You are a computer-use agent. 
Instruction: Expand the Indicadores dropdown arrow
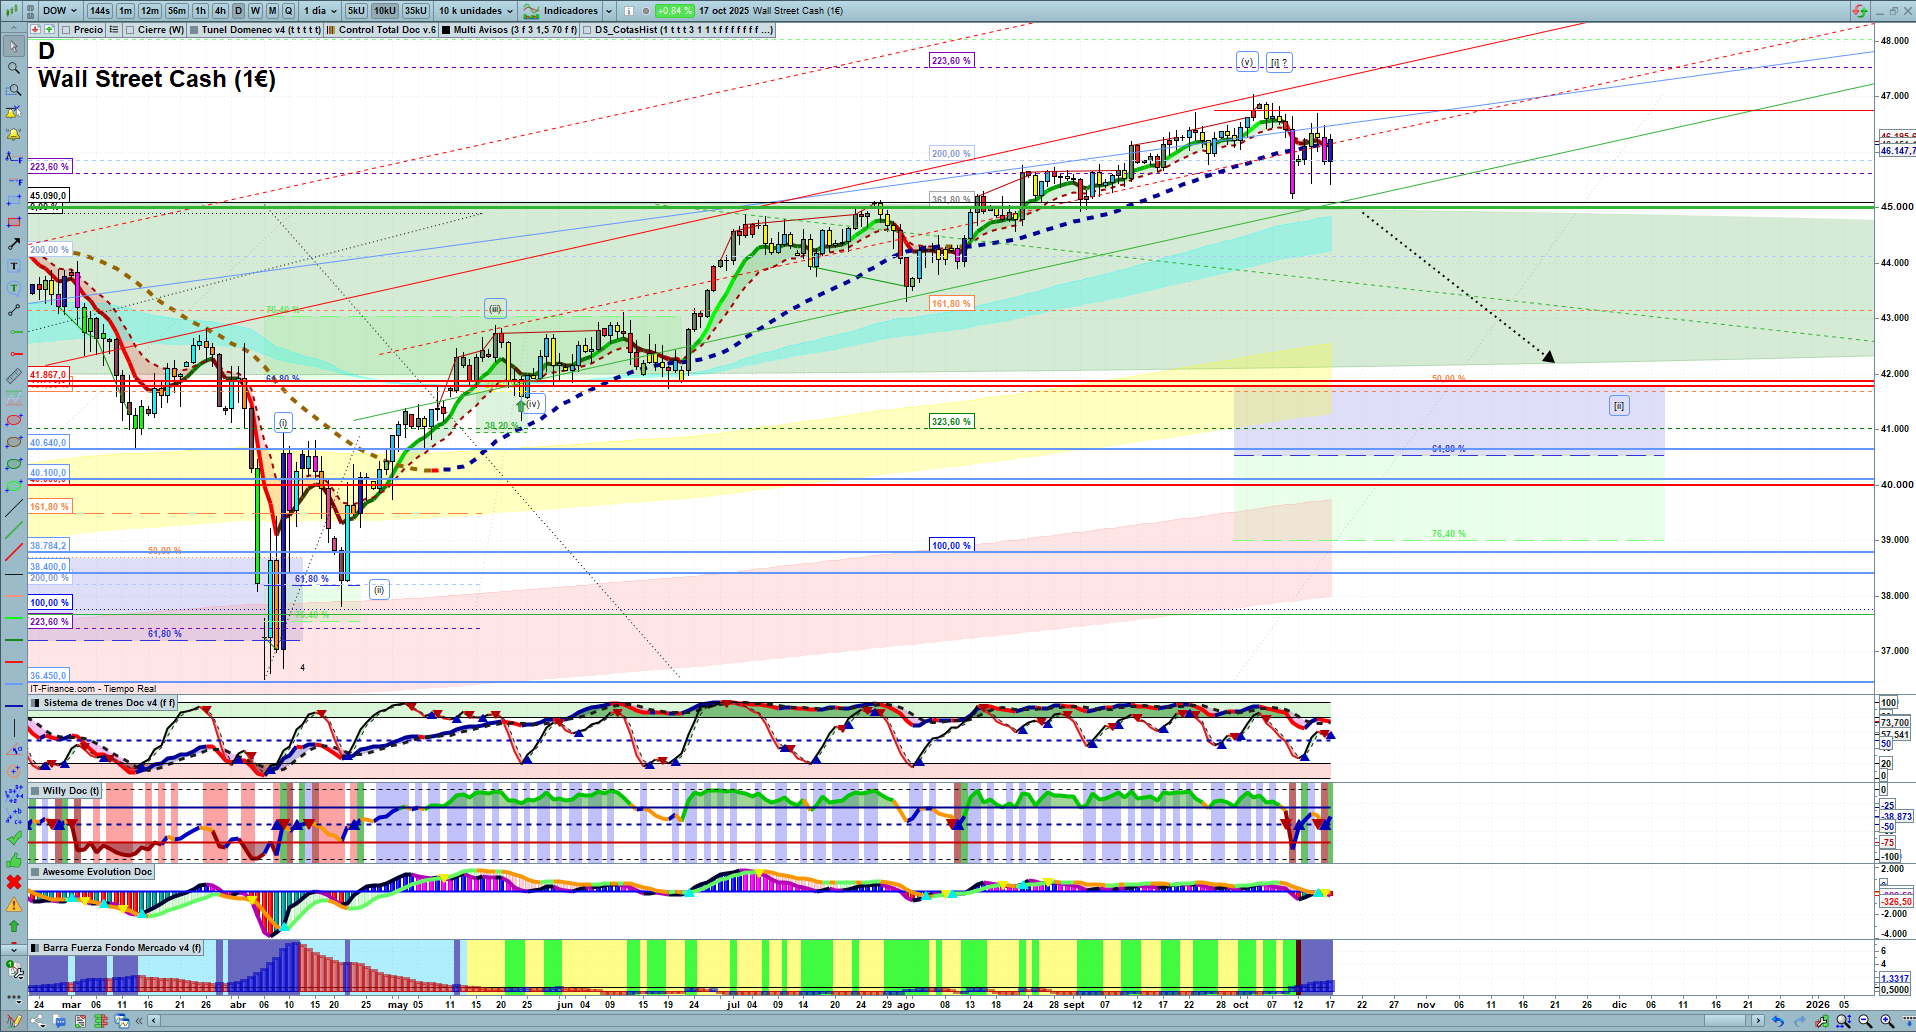[x=609, y=11]
